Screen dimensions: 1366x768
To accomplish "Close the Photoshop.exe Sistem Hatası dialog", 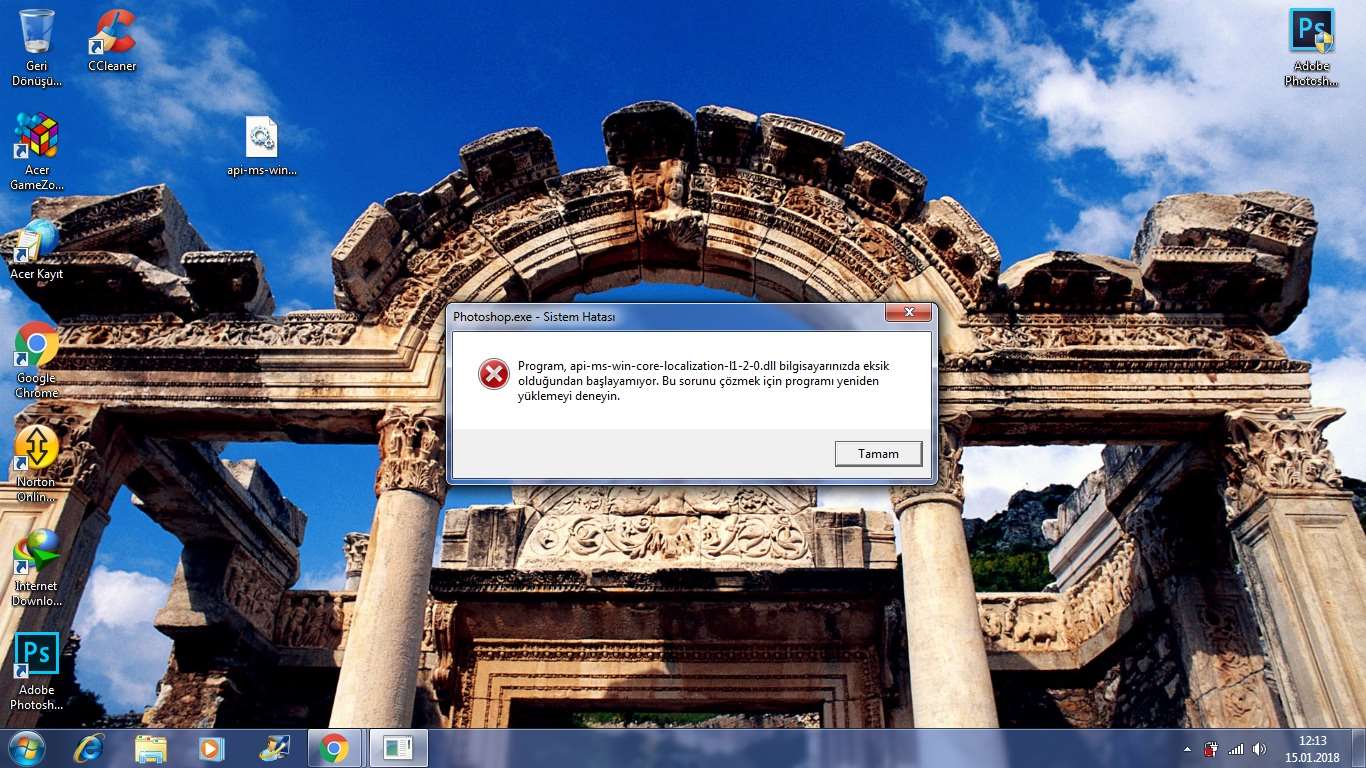I will (909, 314).
